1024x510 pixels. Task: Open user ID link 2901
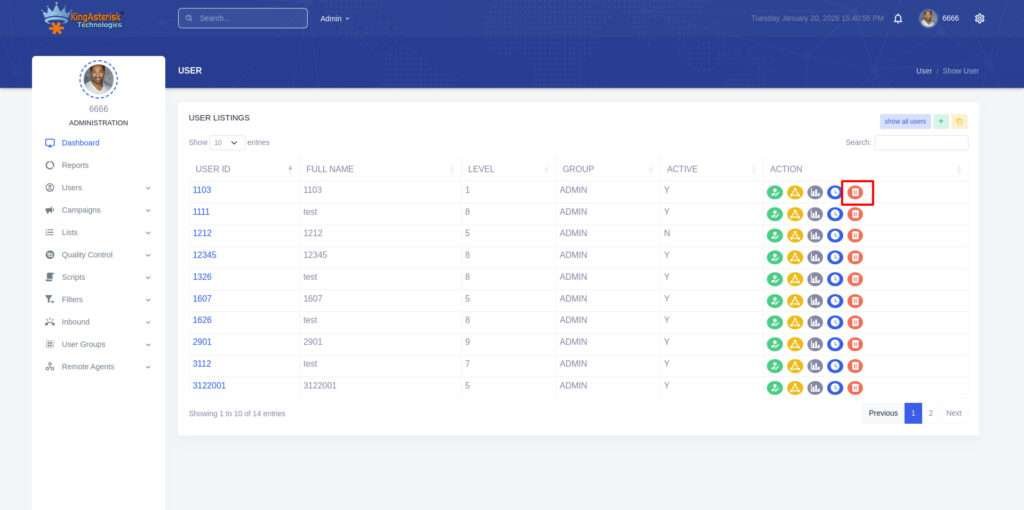tap(202, 342)
